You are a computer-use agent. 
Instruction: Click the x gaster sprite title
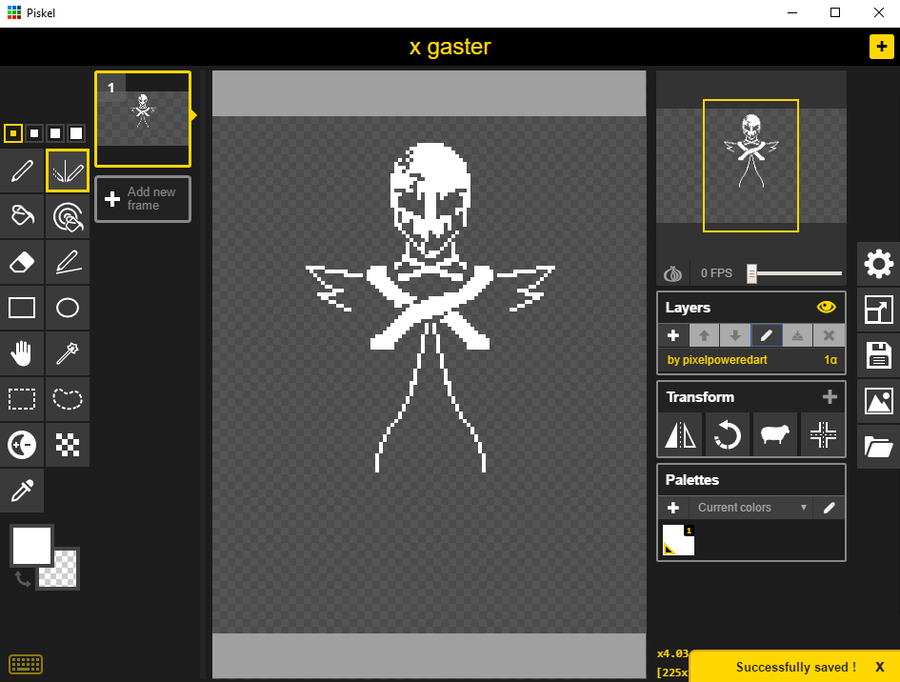point(450,46)
